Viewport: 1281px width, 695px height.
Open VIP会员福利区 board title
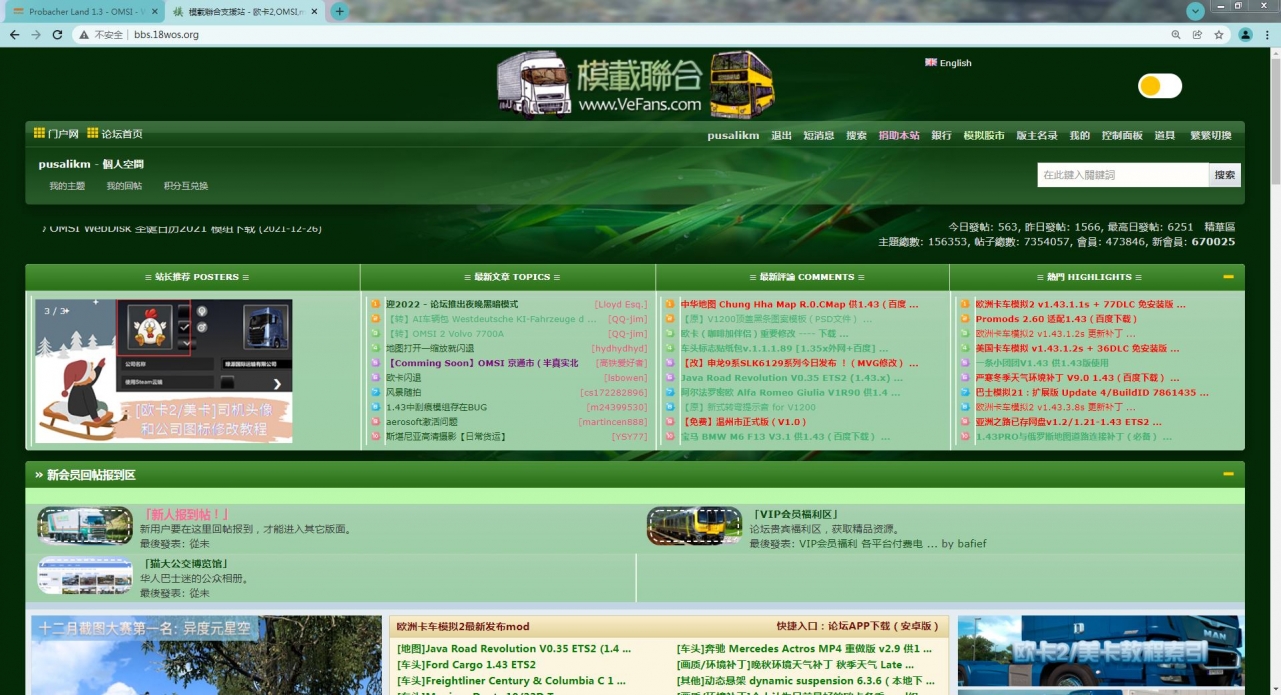click(794, 514)
